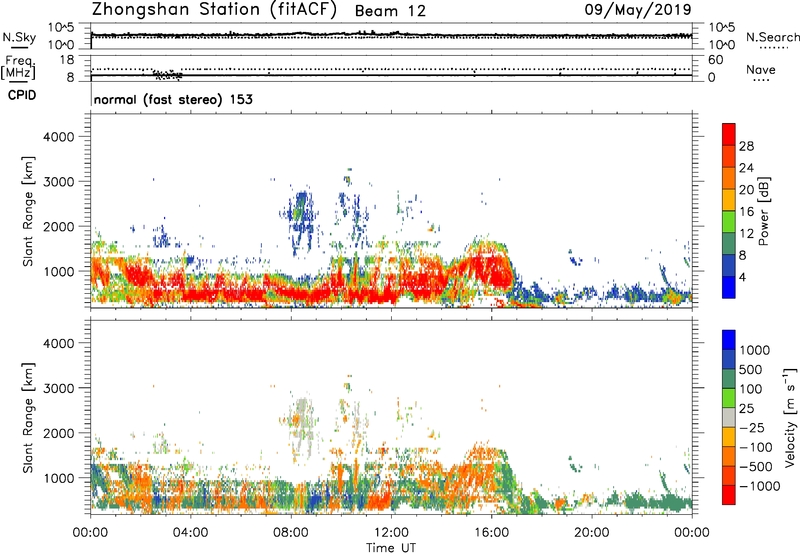This screenshot has width=800, height=554.
Task: Click the Time UT axis label
Action: [x=391, y=548]
